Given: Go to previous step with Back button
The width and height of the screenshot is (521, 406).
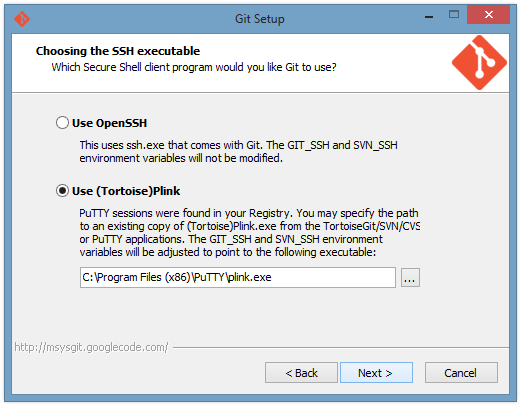Looking at the screenshot, I should tap(301, 373).
